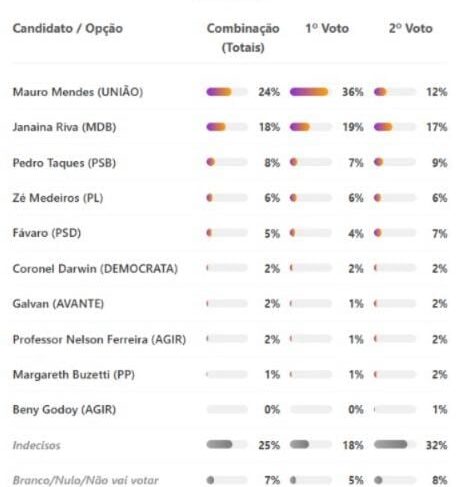Click Pedro Taques 8% combination bar
The height and width of the screenshot is (487, 456).
click(227, 162)
